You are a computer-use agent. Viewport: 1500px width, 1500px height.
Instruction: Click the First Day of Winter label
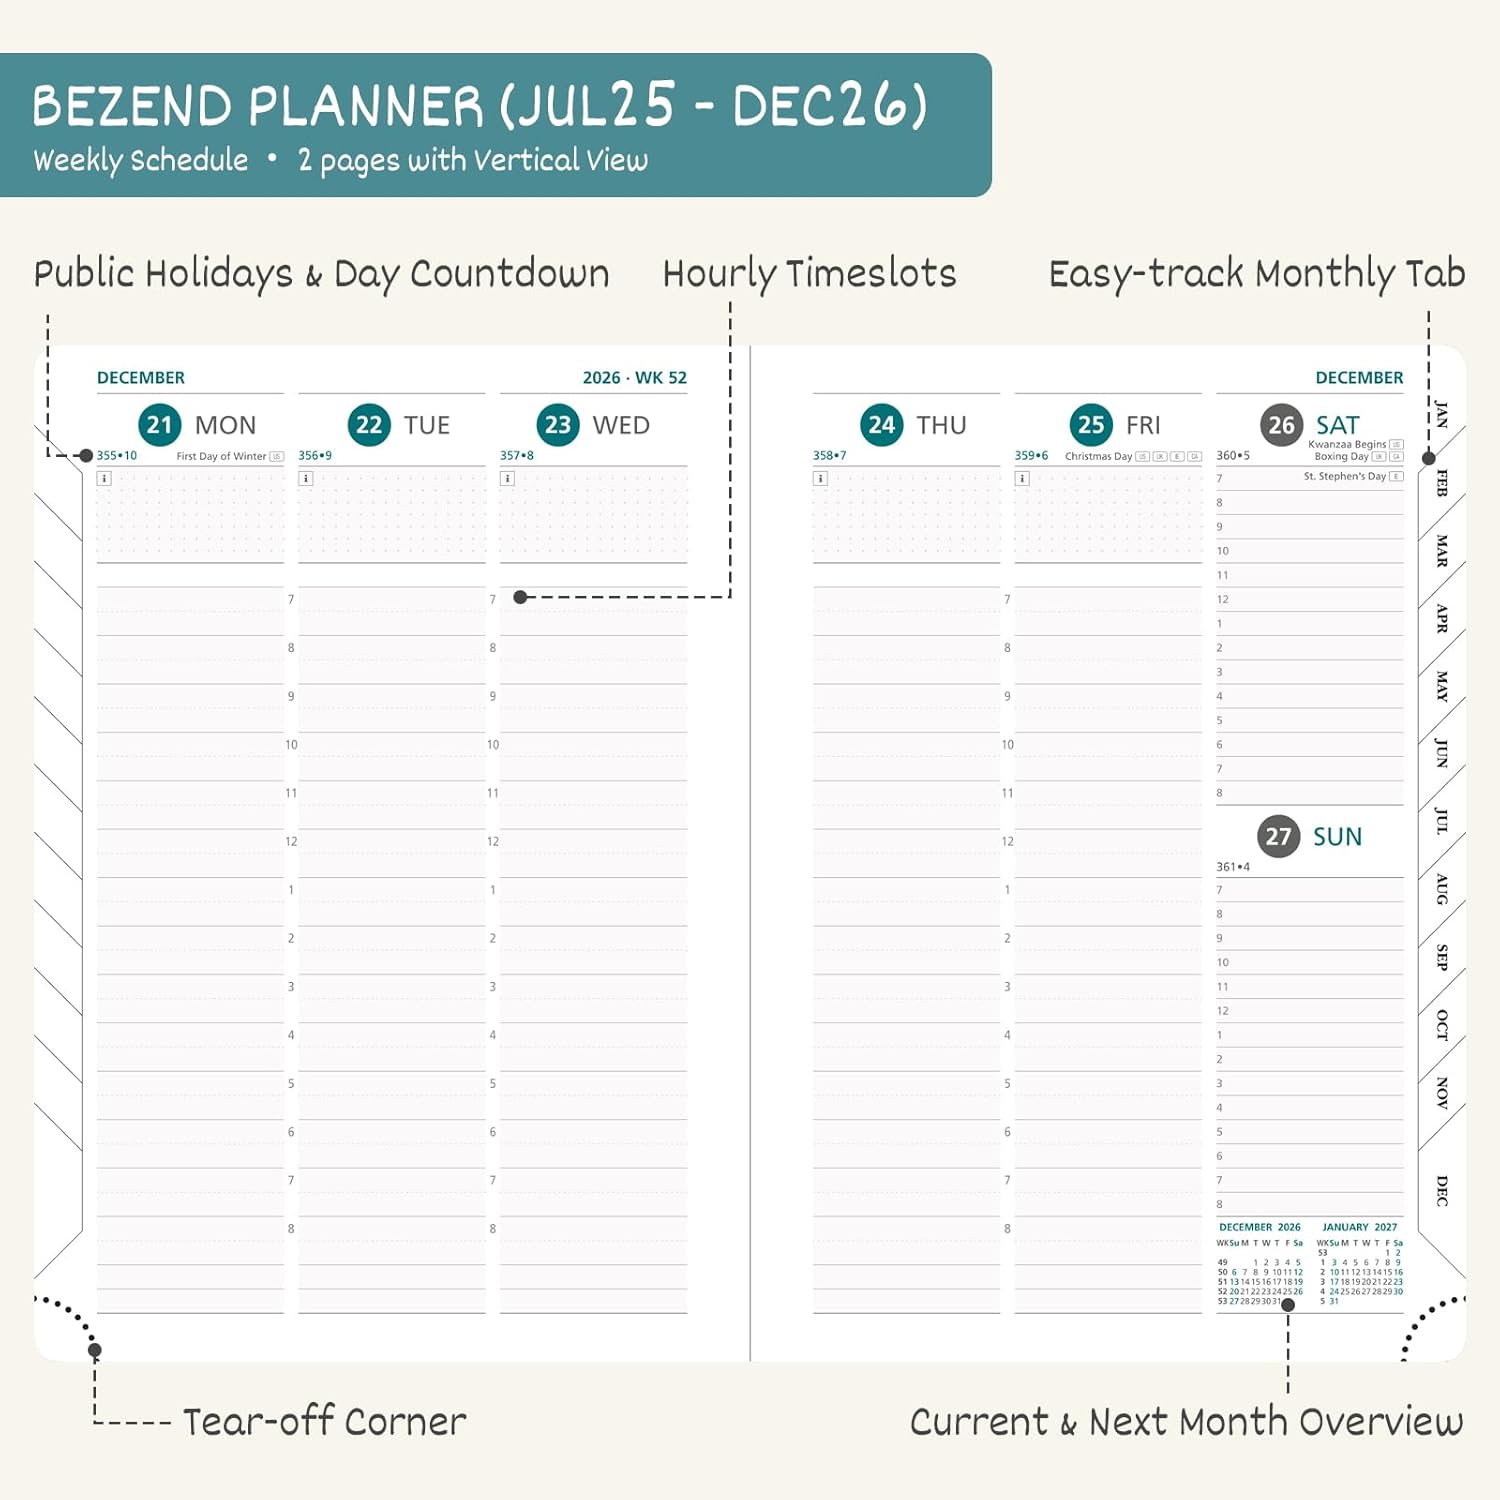pos(221,456)
